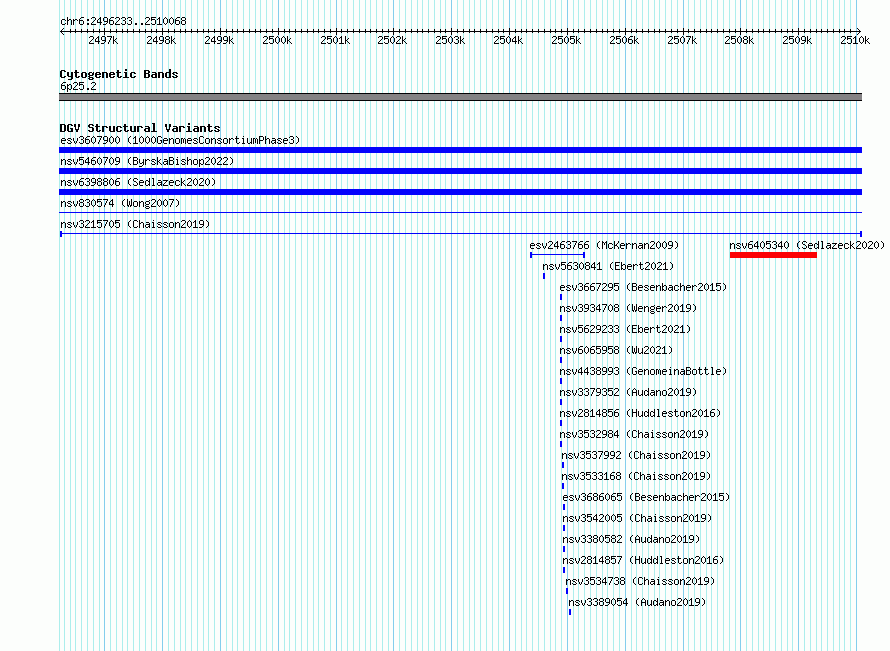Click the esv2463766 McKernan2009 label

click(x=604, y=245)
